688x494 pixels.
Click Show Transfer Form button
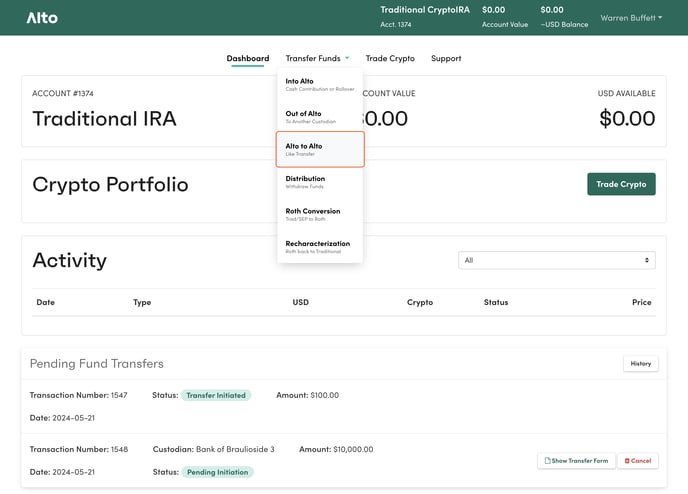[576, 461]
